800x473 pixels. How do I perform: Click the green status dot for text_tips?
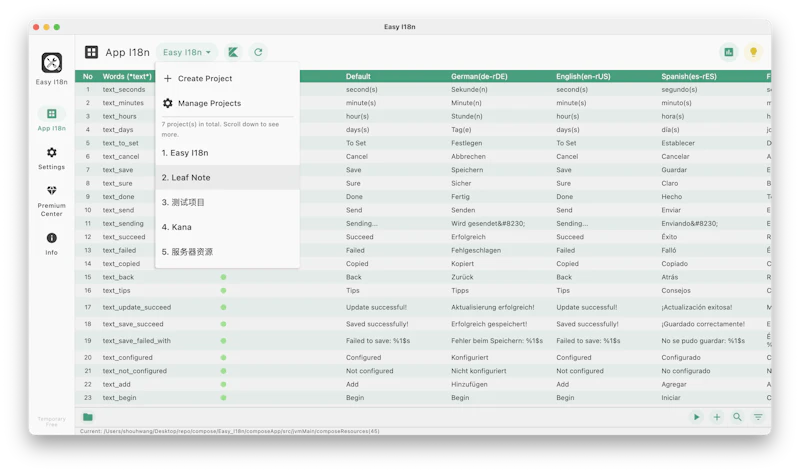tap(223, 290)
